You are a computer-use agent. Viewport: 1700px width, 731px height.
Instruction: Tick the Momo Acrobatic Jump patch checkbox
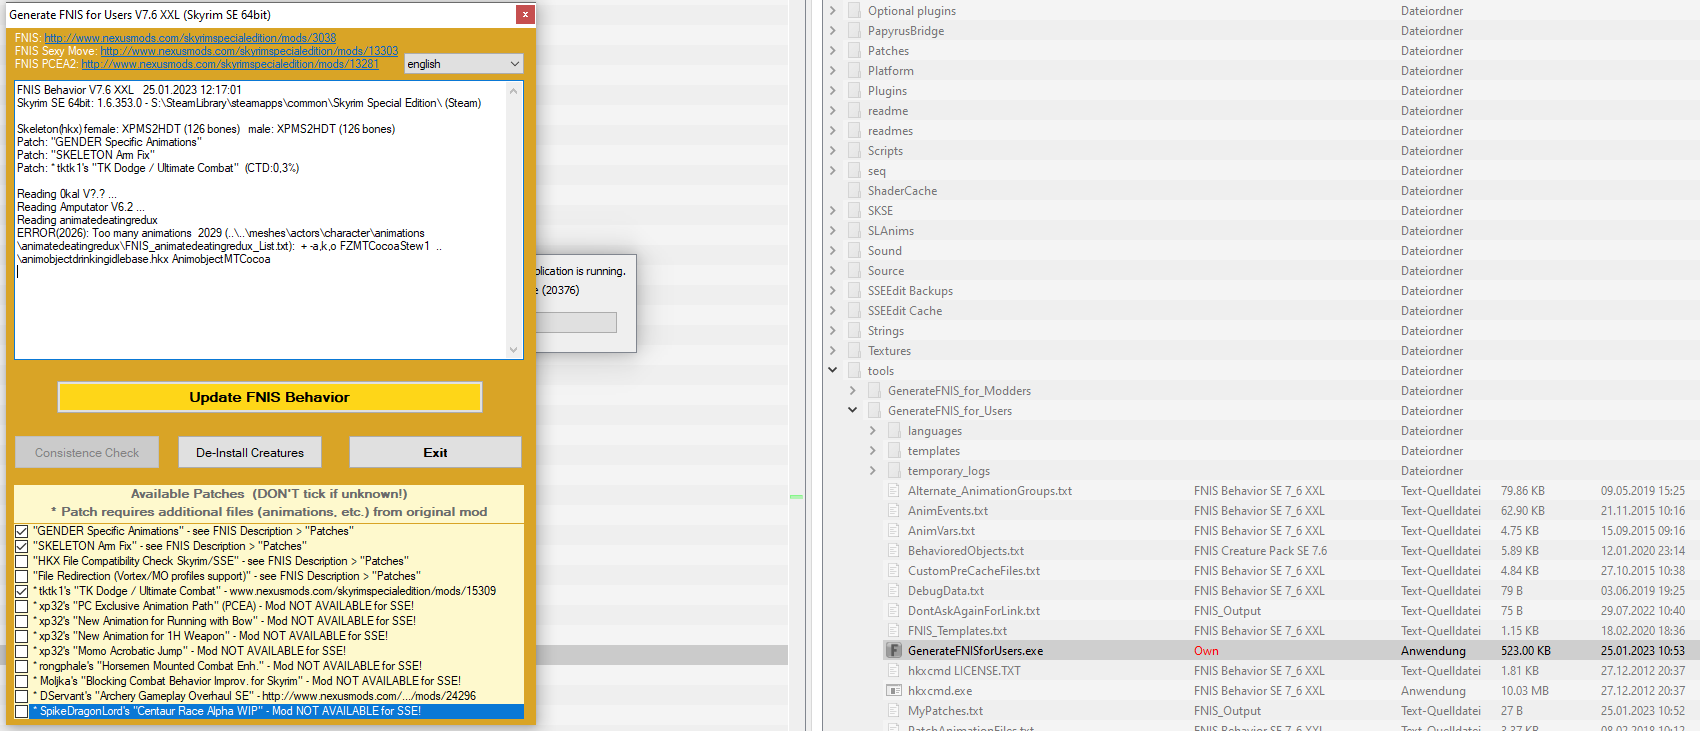coord(21,651)
